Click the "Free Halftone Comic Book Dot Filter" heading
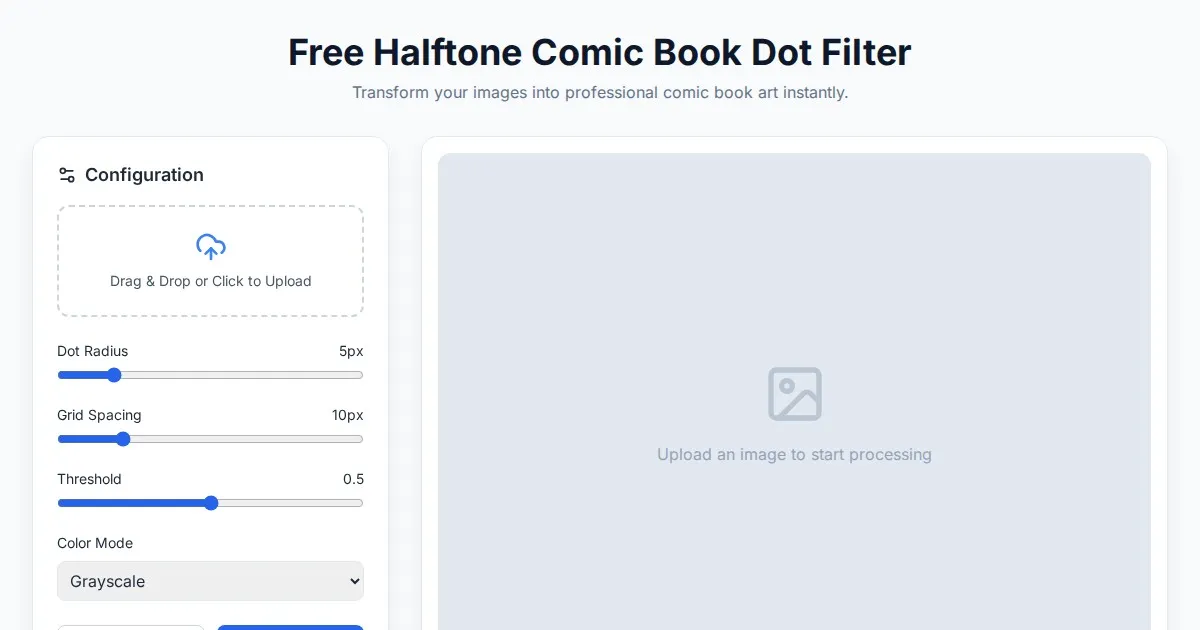Screen dimensions: 1200x630 [x=599, y=52]
